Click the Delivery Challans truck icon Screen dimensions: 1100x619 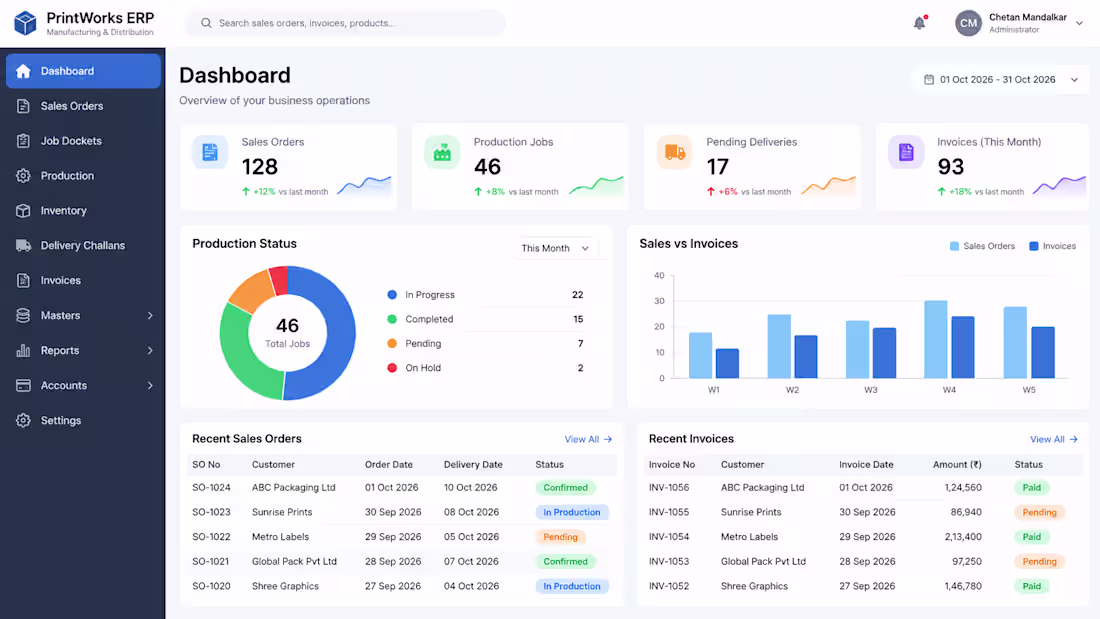[23, 246]
